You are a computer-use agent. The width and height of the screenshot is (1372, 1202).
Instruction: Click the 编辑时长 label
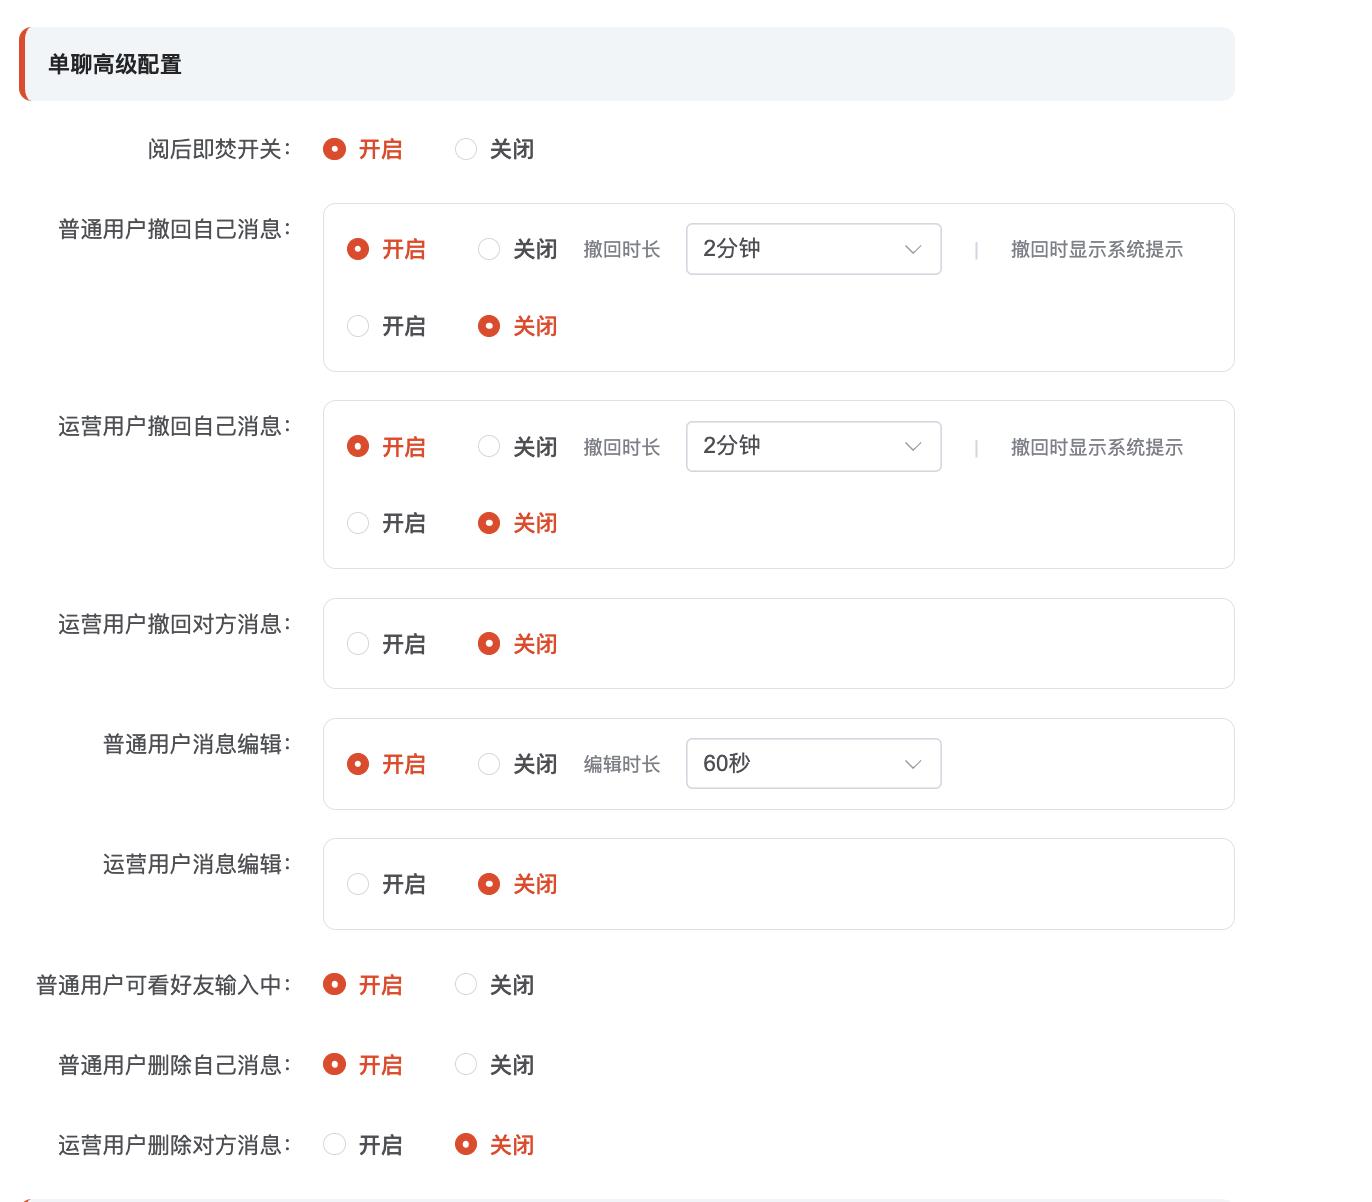tap(622, 764)
